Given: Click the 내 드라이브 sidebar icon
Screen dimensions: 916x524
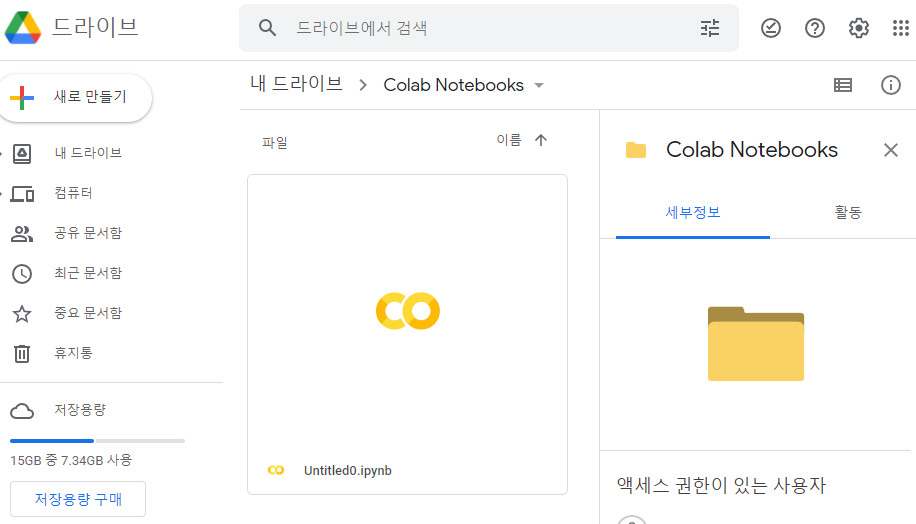Looking at the screenshot, I should tap(22, 154).
